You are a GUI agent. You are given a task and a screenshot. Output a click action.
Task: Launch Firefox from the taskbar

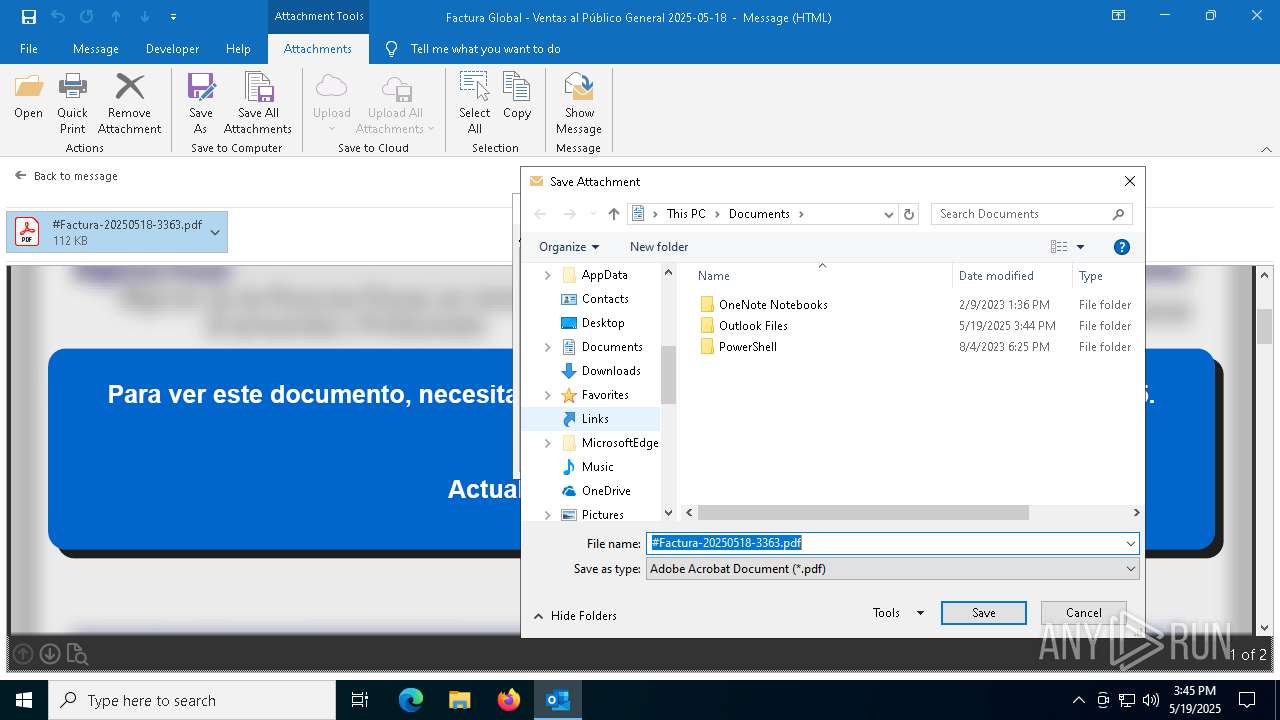[x=509, y=700]
